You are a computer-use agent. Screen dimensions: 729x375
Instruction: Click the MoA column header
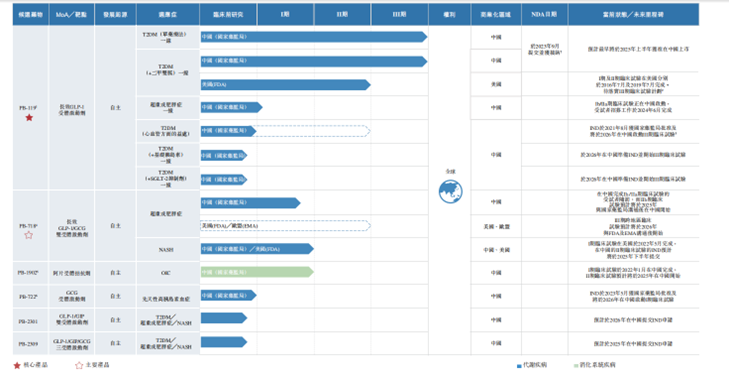(x=72, y=14)
